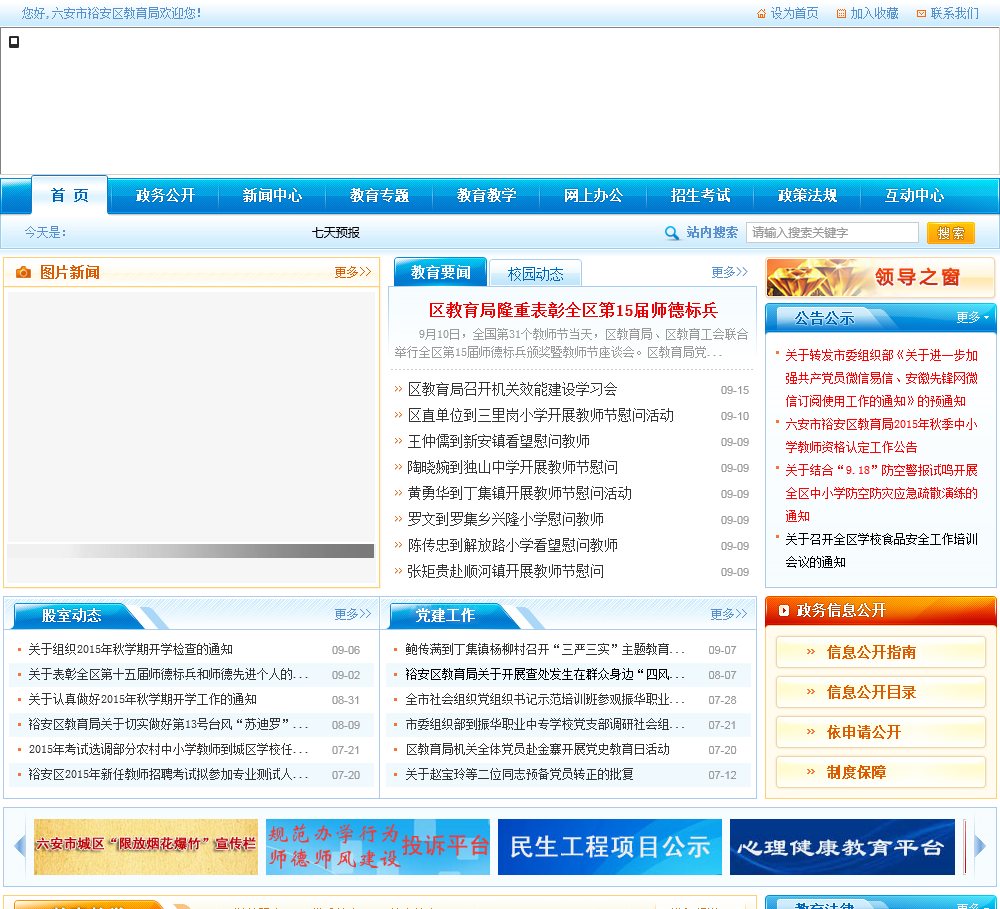Click the date 09-15 beside first news item
This screenshot has width=1000, height=909.
pyautogui.click(x=735, y=390)
